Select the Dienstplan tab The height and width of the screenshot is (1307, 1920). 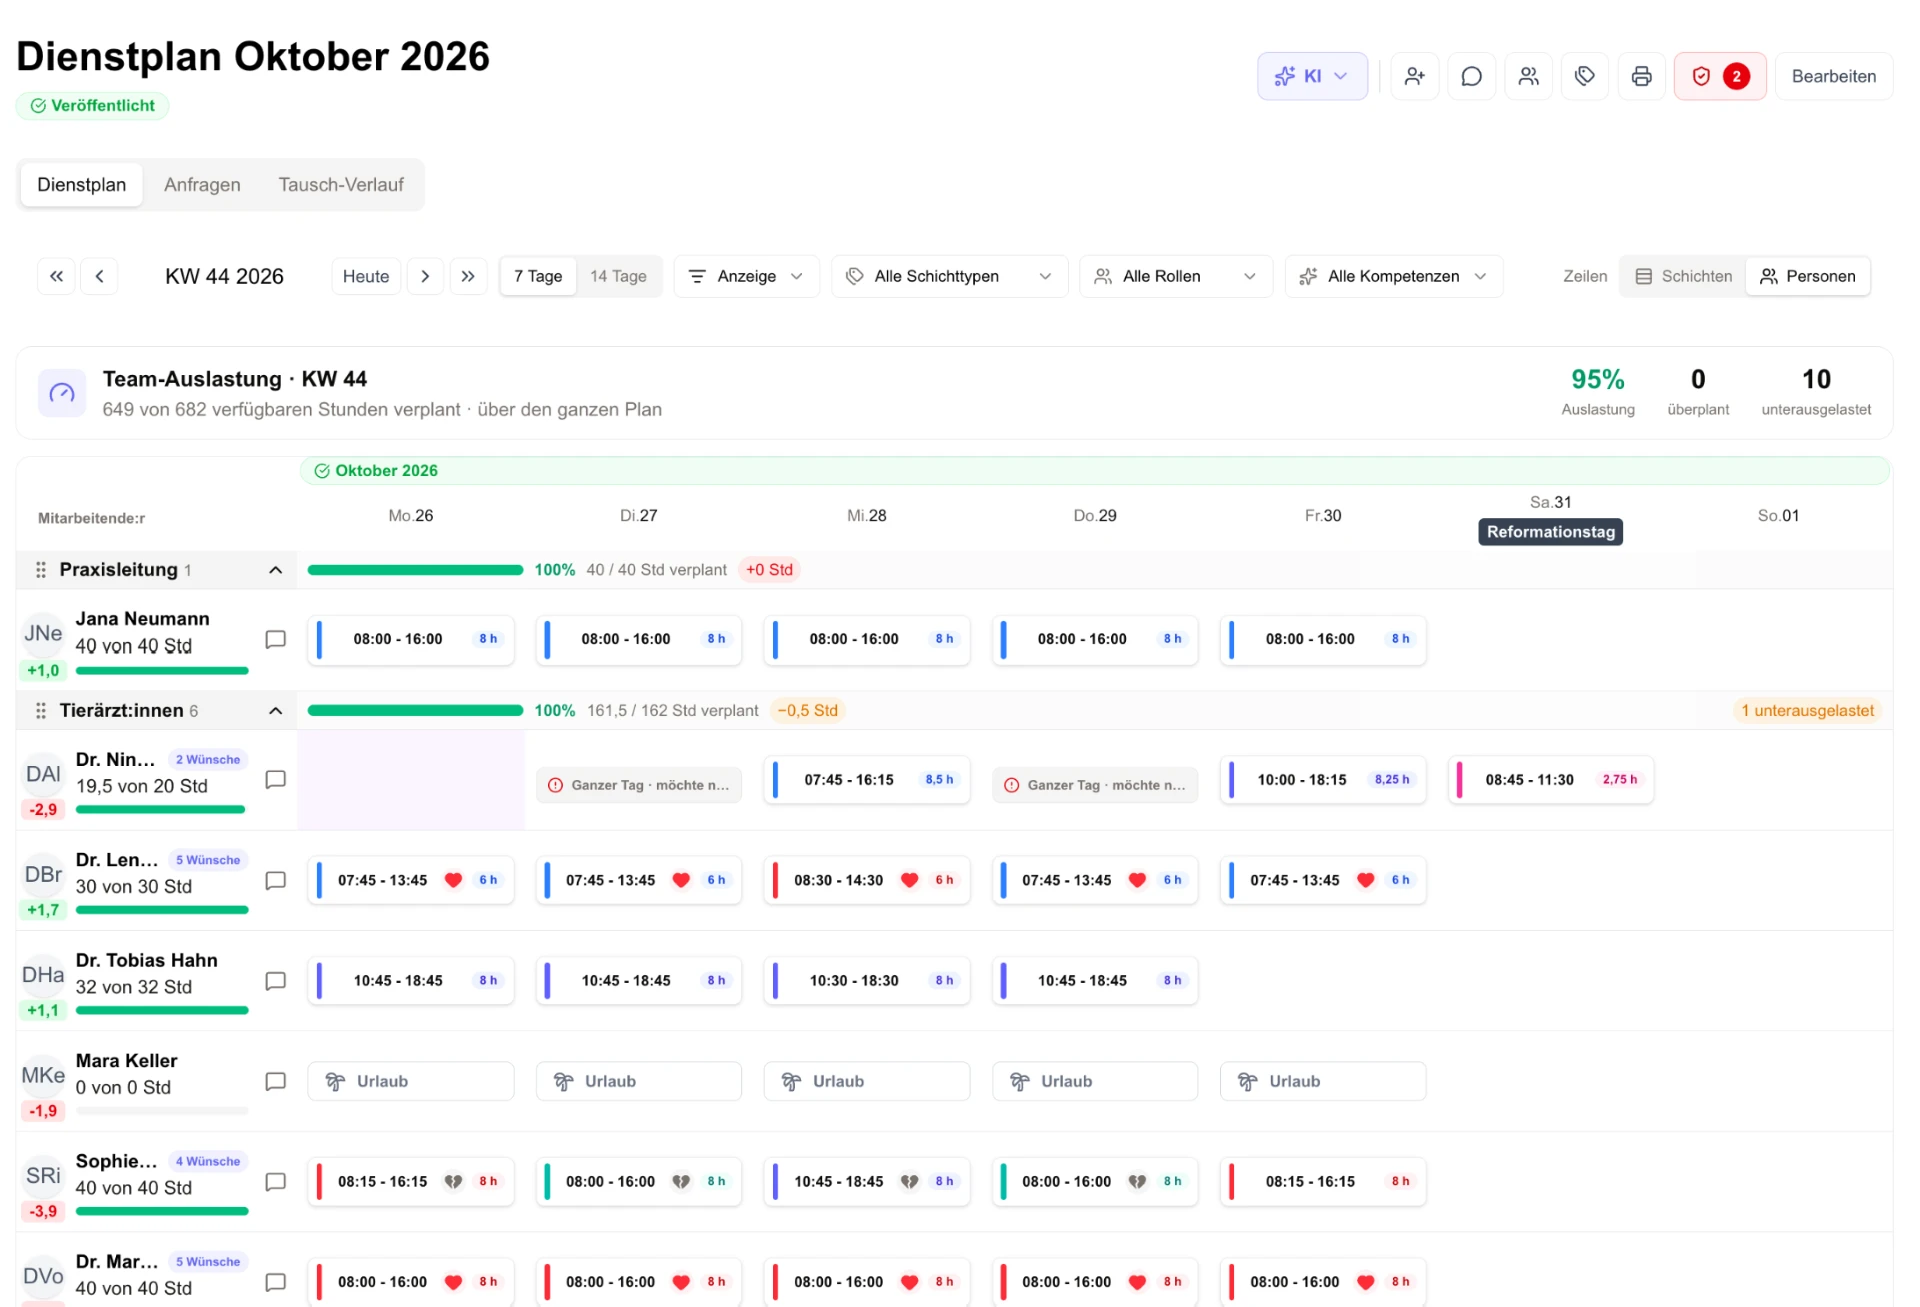(82, 185)
